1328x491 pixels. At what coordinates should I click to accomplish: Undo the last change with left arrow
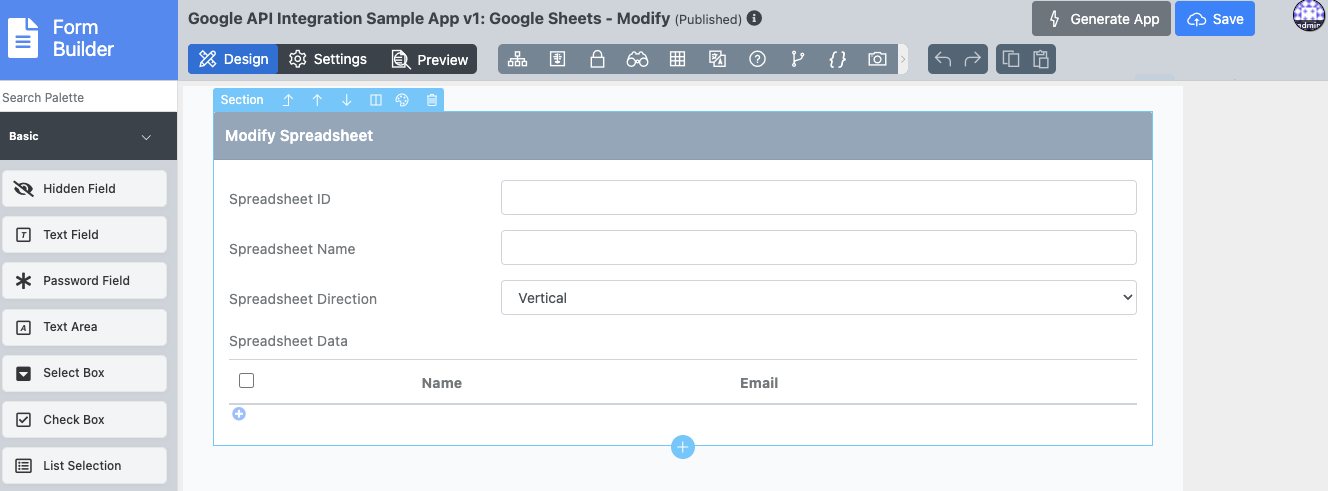pyautogui.click(x=943, y=59)
